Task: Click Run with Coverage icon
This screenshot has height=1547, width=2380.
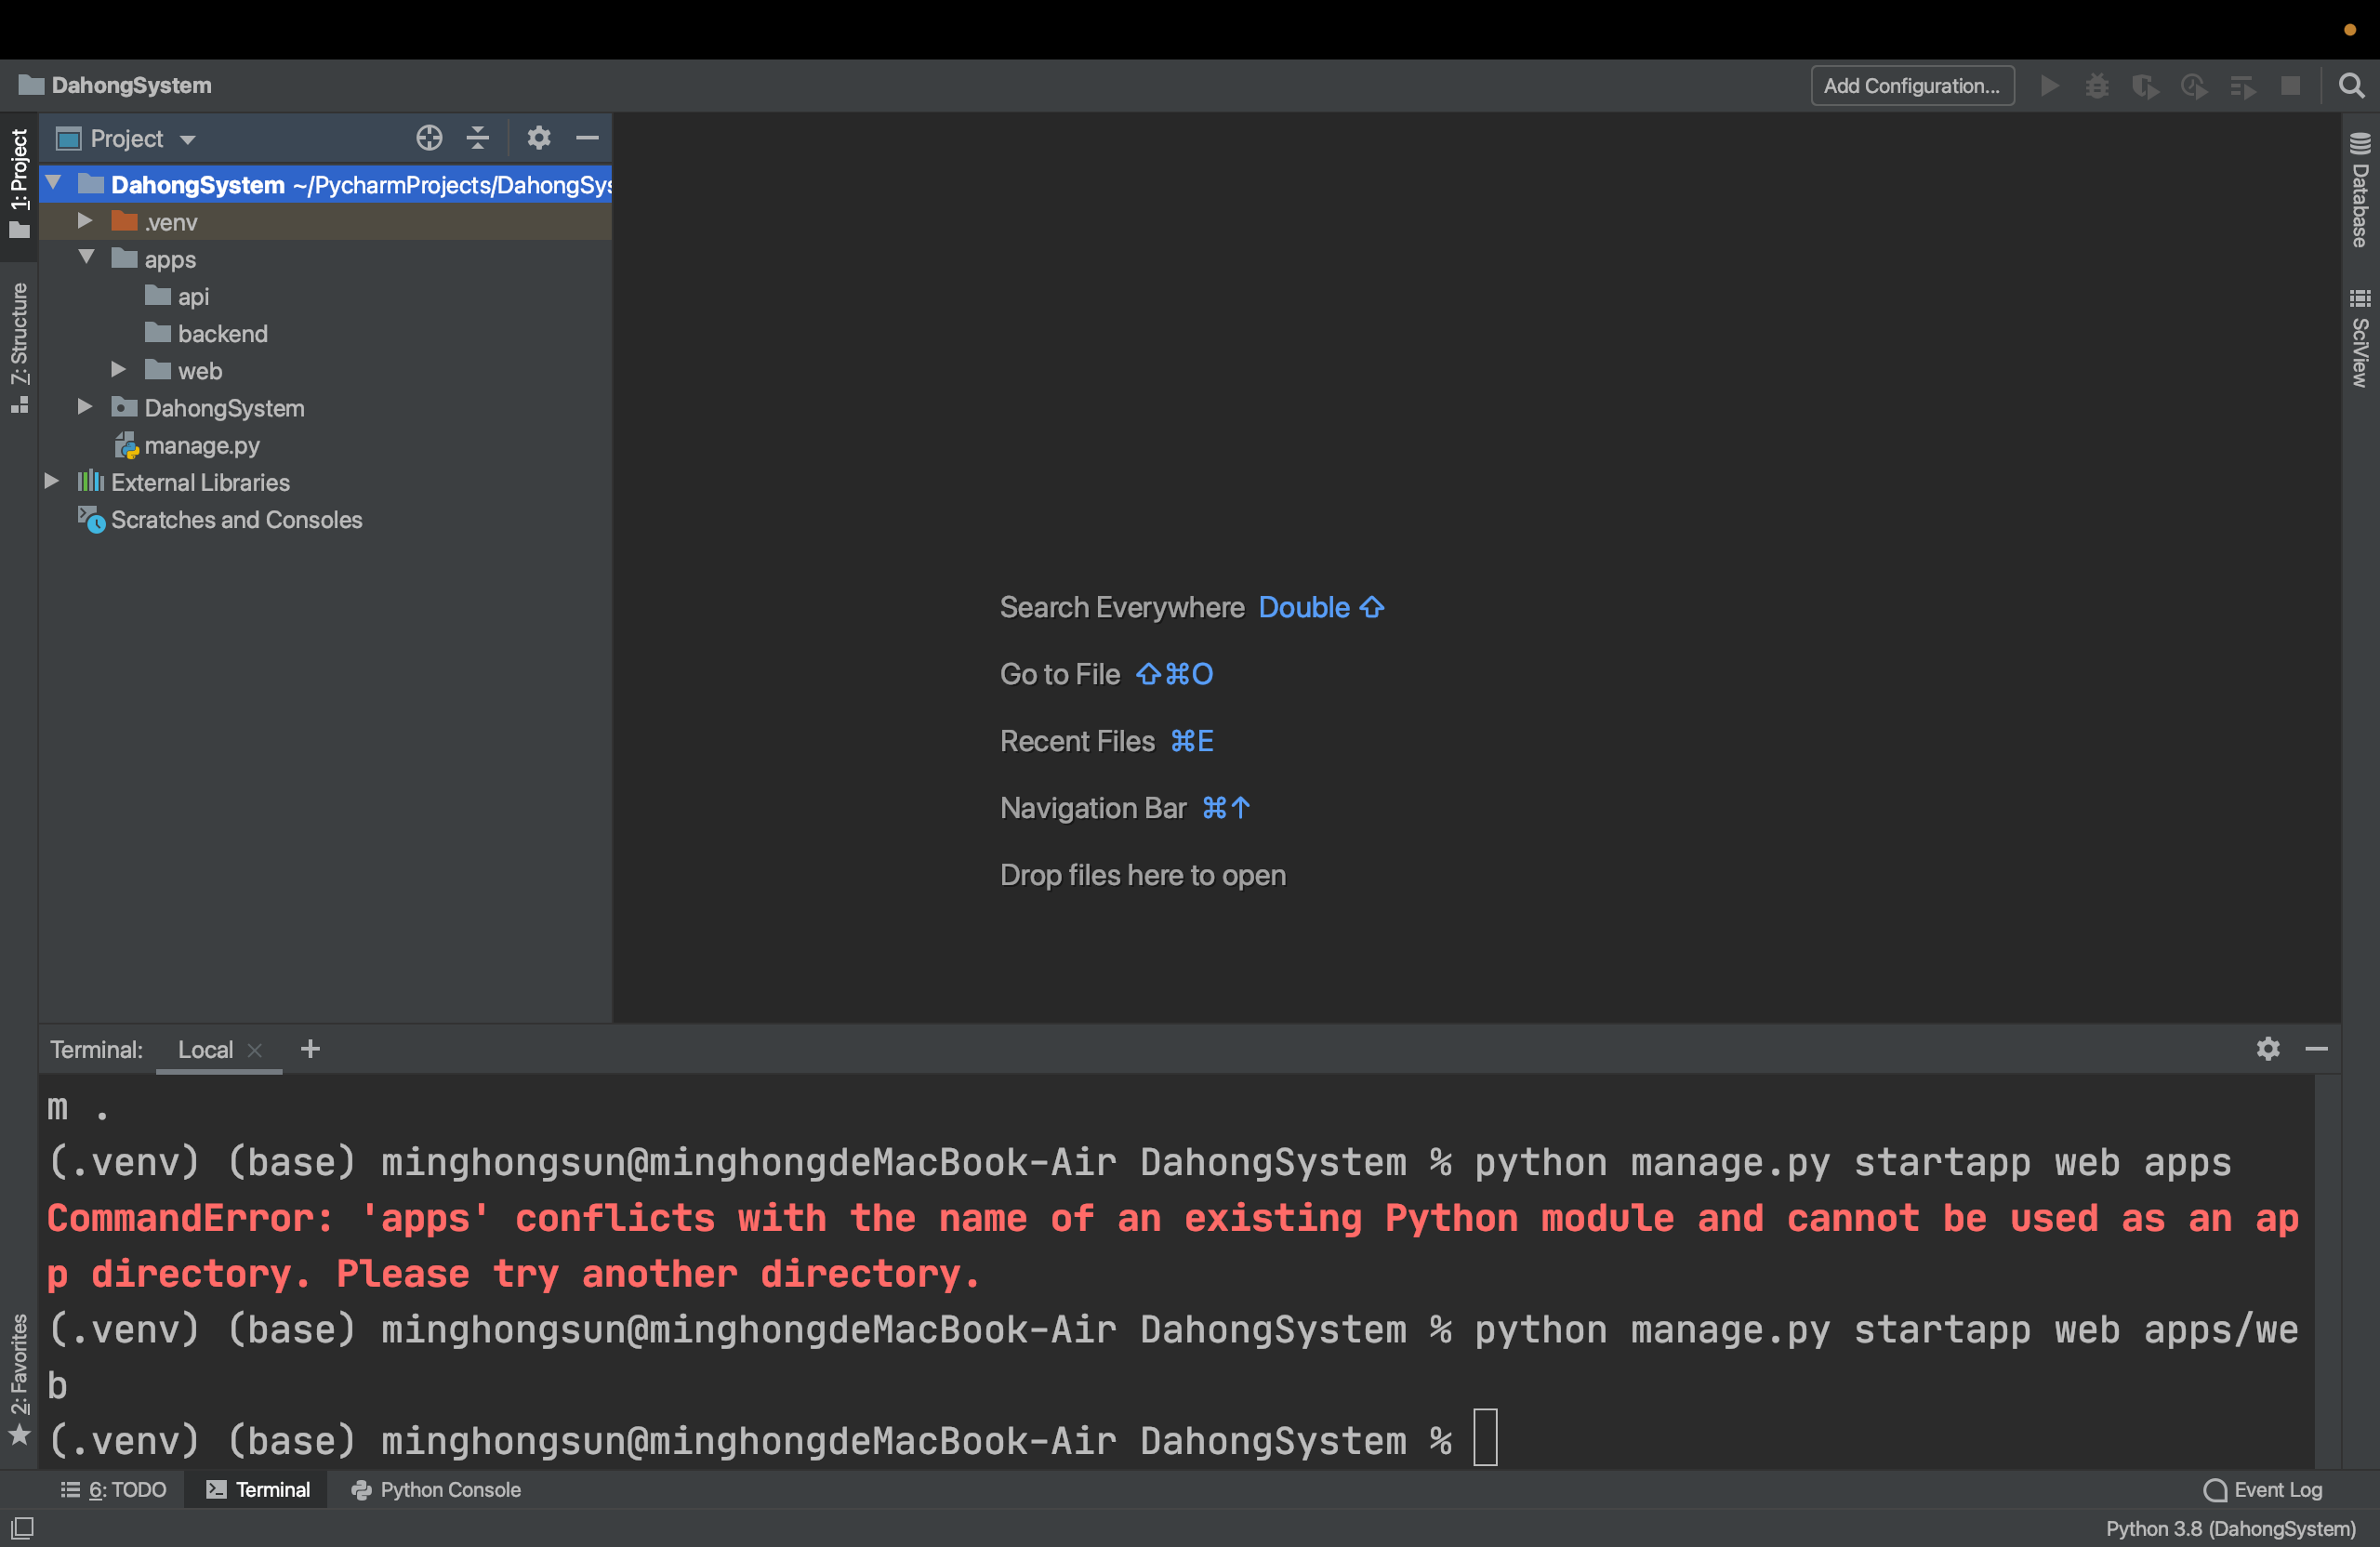Action: pyautogui.click(x=2145, y=86)
